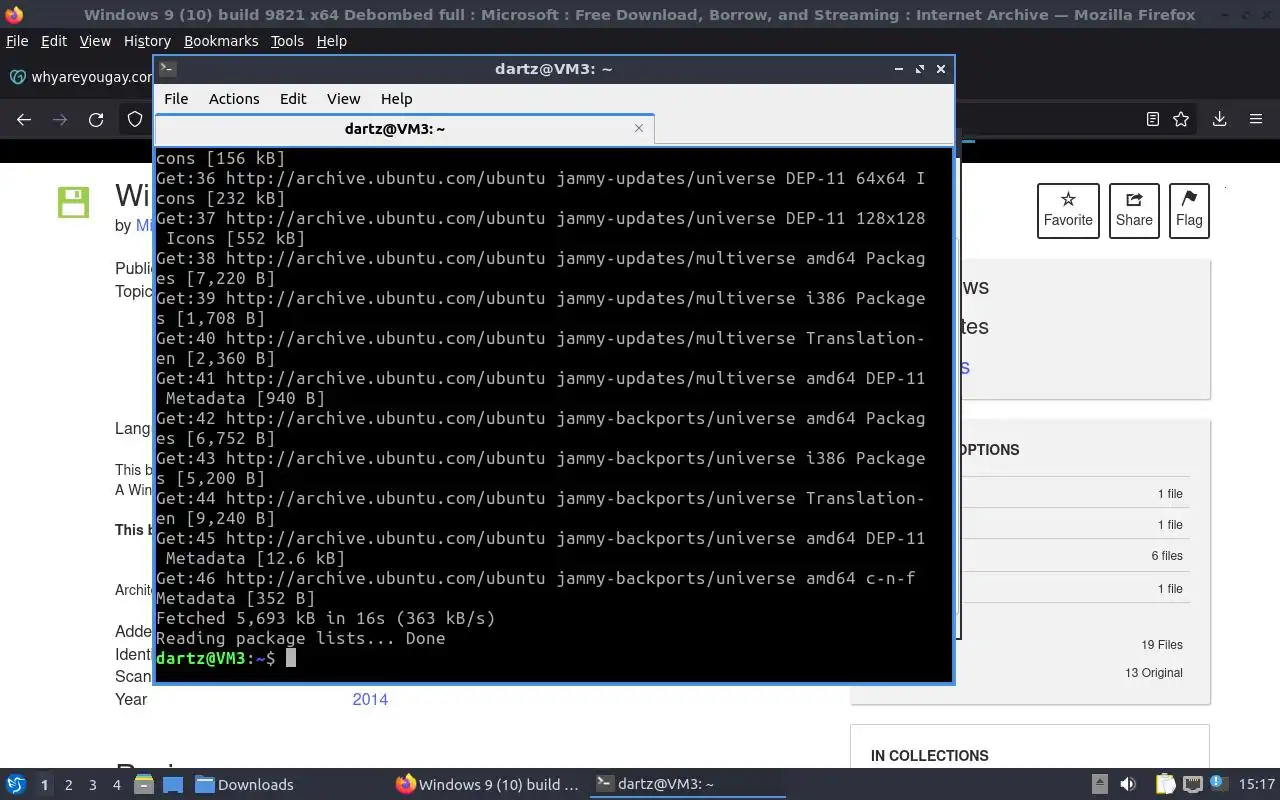1280x800 pixels.
Task: Close the dartz@VM3 terminal tab
Action: point(639,128)
